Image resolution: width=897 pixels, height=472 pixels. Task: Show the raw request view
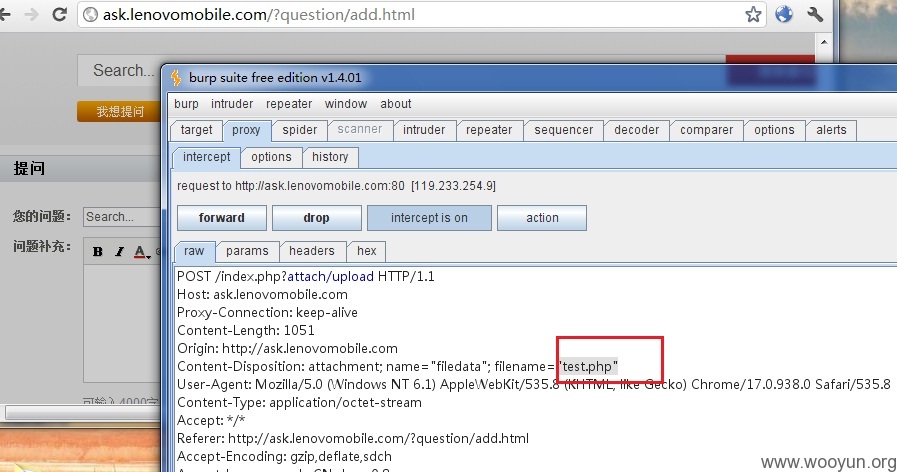[194, 251]
